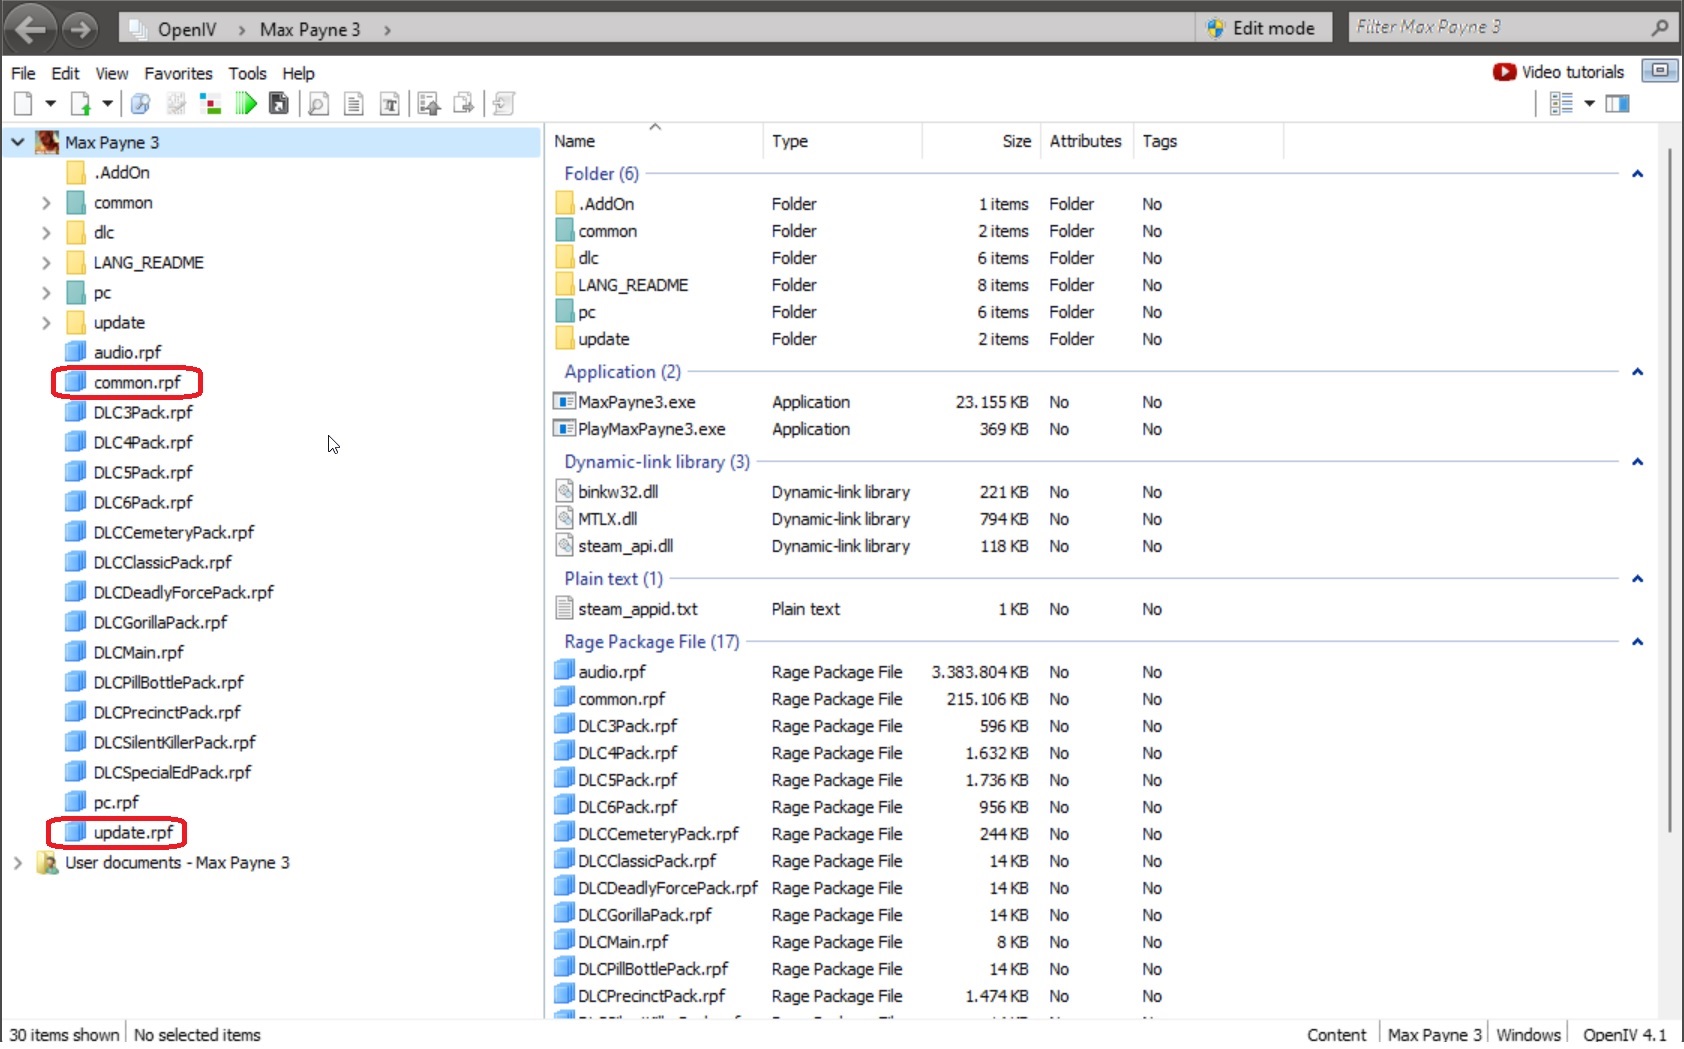Expand the common folder in tree

tap(46, 203)
